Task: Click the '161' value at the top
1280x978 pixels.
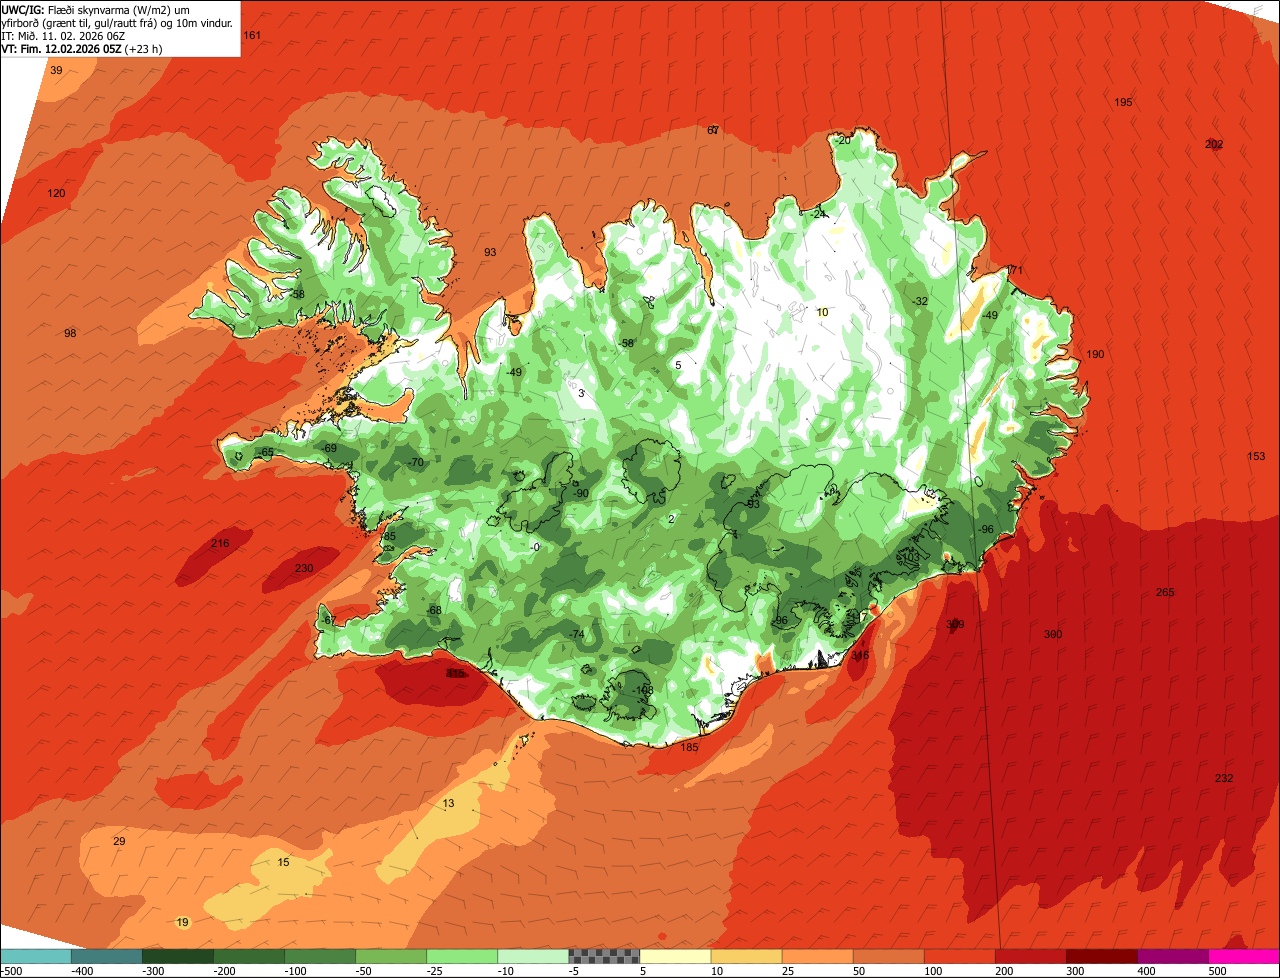Action: coord(252,36)
